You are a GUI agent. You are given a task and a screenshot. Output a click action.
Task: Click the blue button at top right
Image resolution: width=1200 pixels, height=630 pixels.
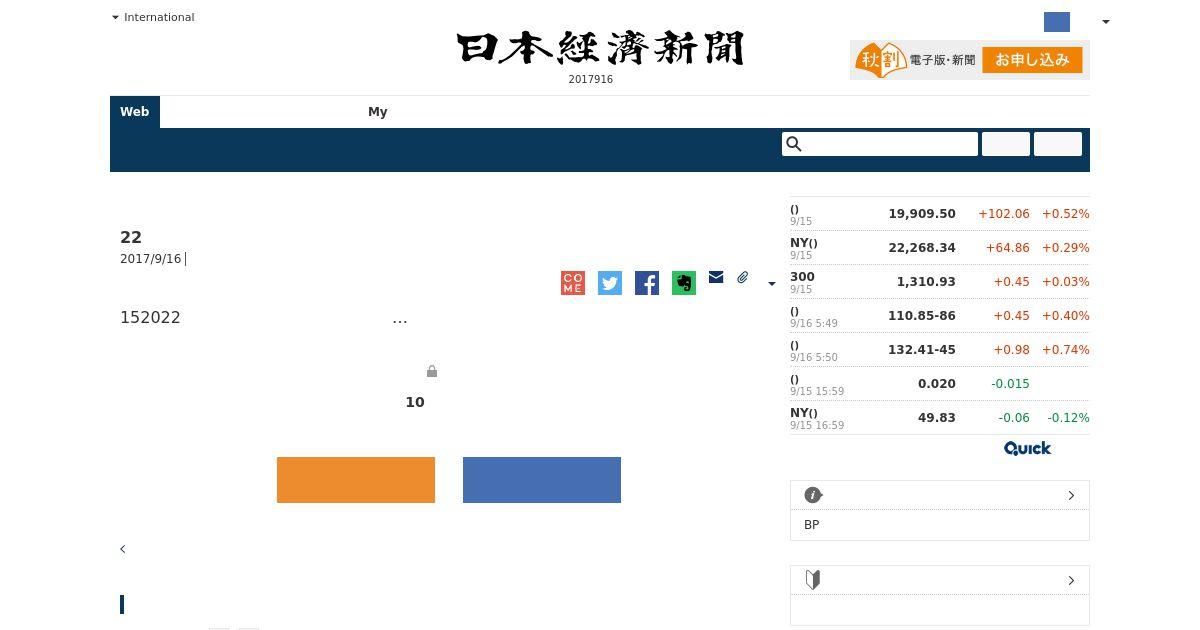pos(1057,22)
